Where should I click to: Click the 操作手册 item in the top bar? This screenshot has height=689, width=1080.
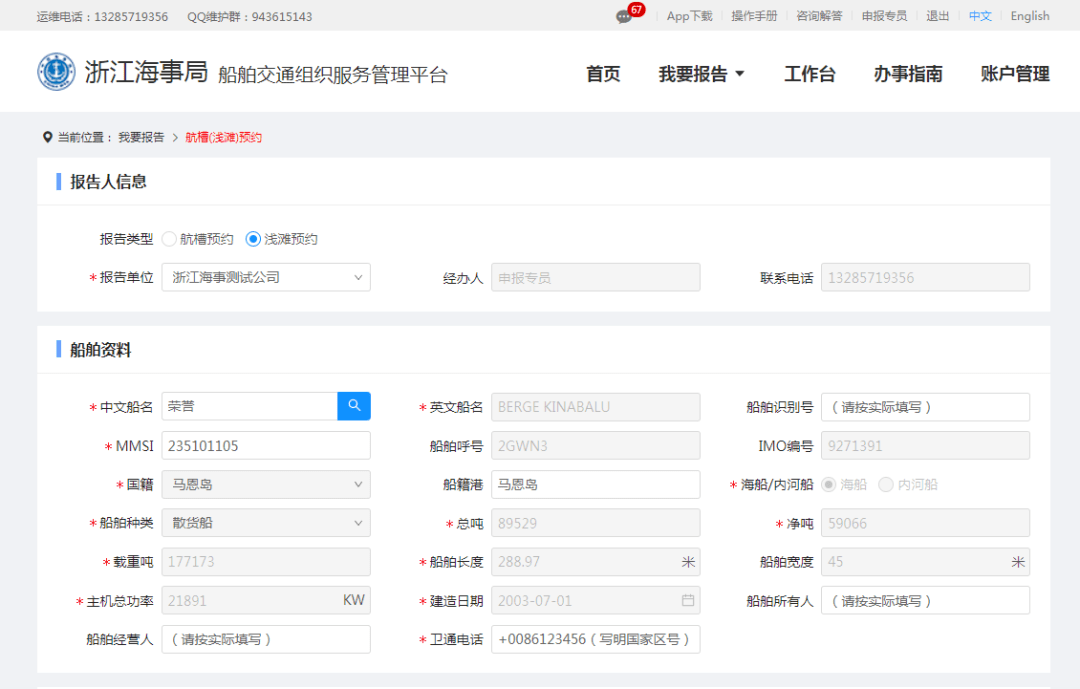click(755, 16)
